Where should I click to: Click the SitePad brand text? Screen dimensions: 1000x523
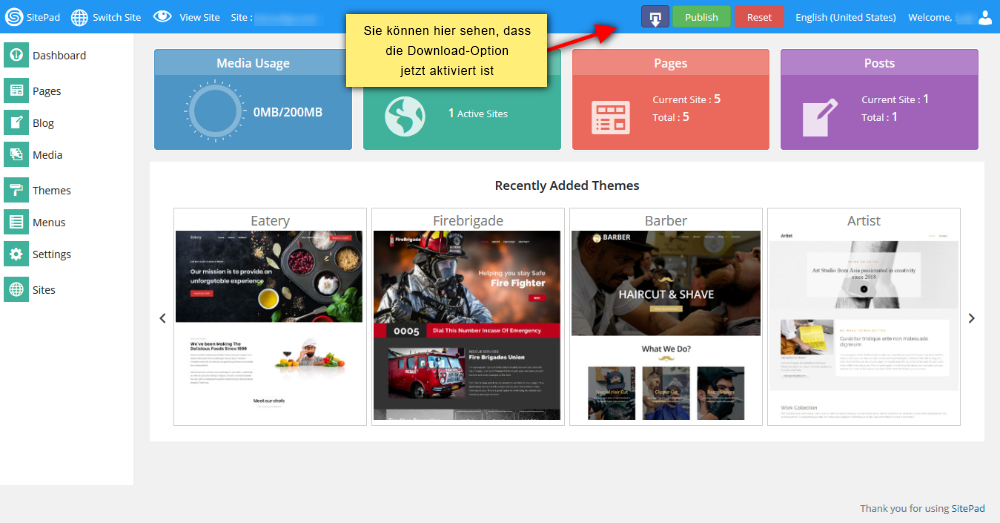click(x=43, y=17)
